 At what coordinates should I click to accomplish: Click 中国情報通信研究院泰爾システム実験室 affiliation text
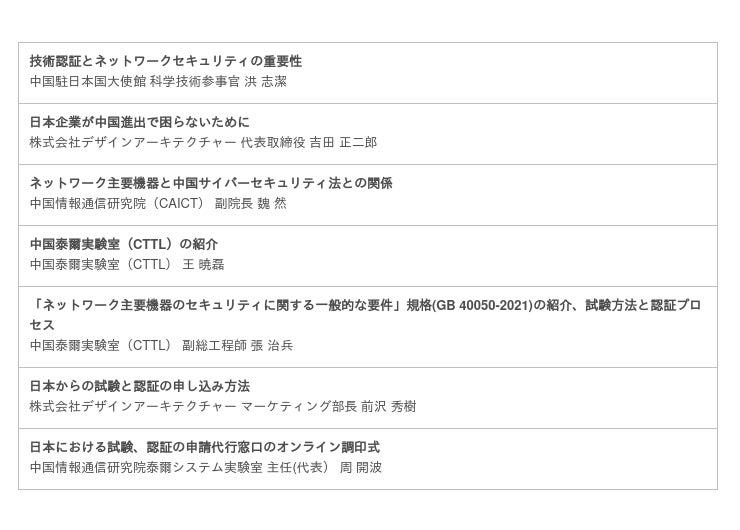point(146,468)
